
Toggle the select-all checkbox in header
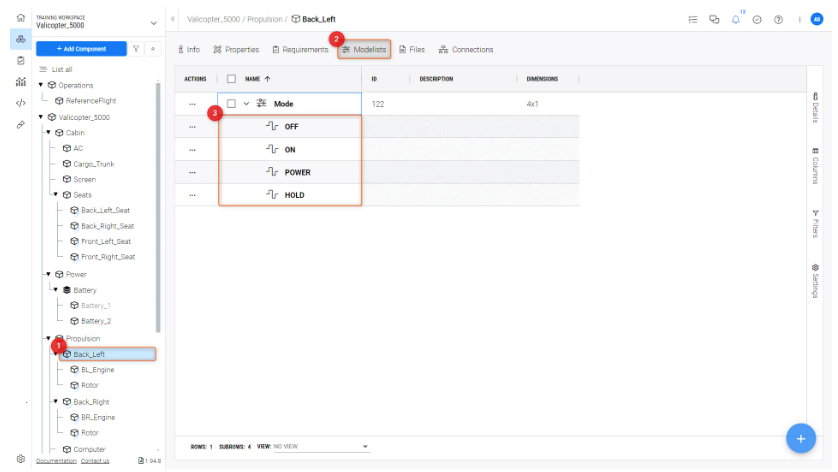click(231, 79)
